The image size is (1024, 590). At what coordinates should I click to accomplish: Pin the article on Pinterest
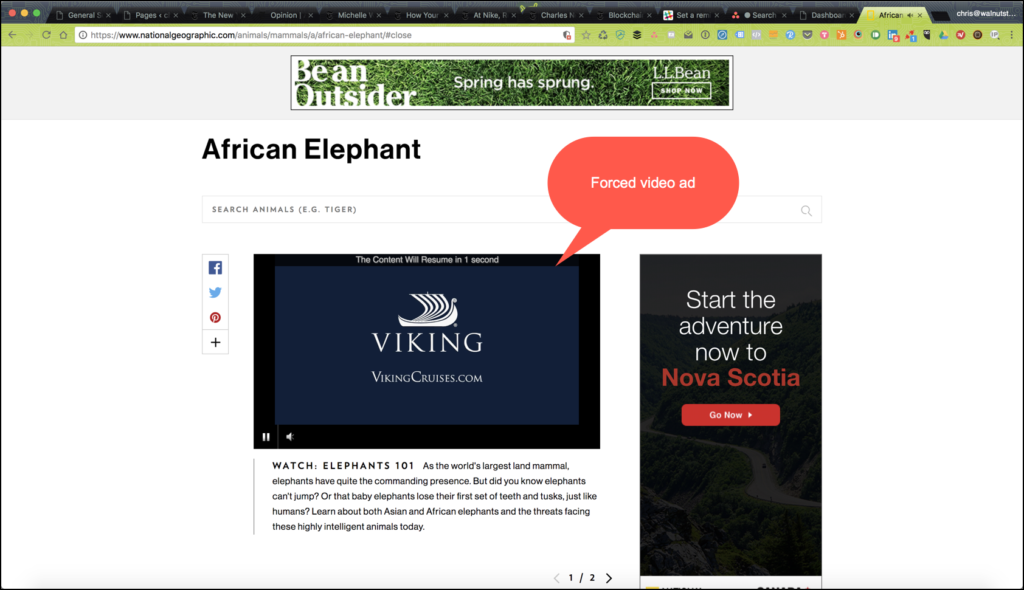tap(216, 318)
